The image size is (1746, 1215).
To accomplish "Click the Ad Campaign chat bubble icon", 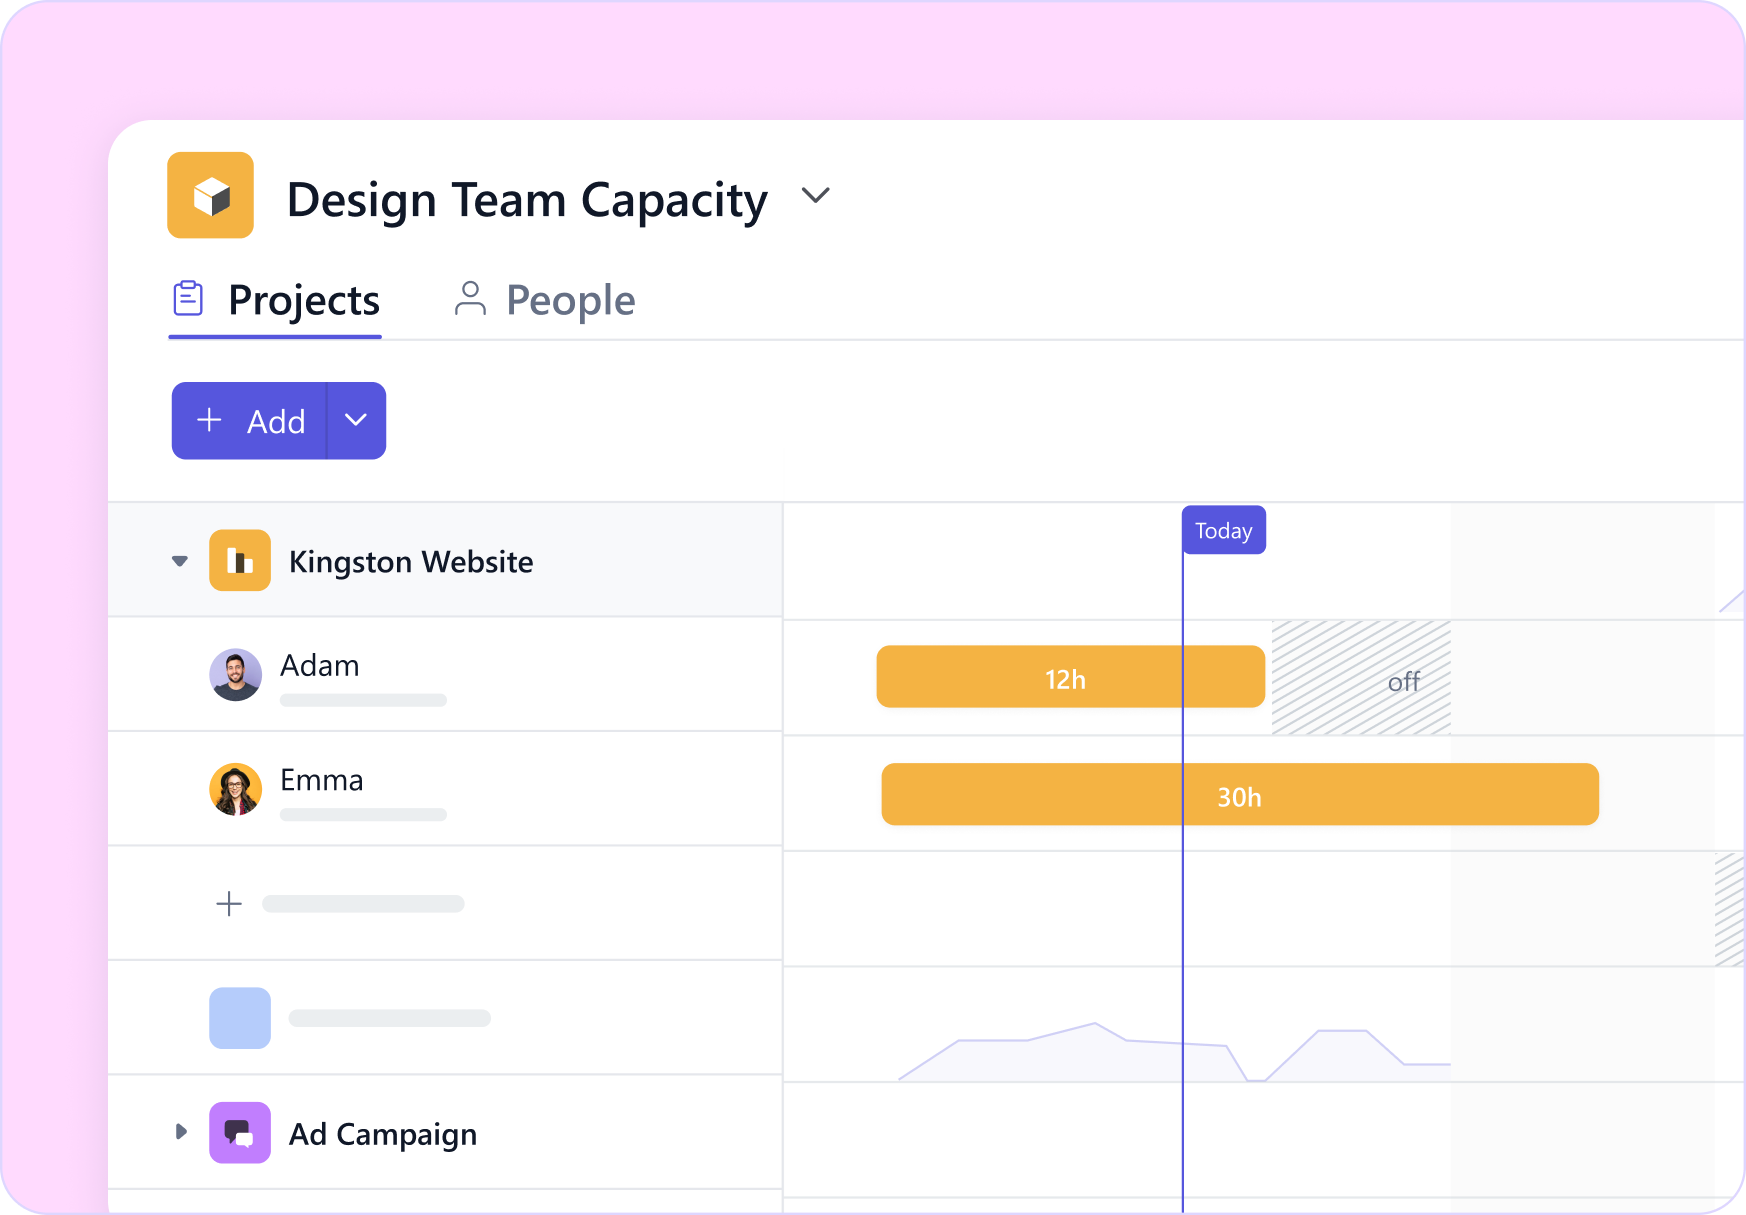I will 239,1133.
